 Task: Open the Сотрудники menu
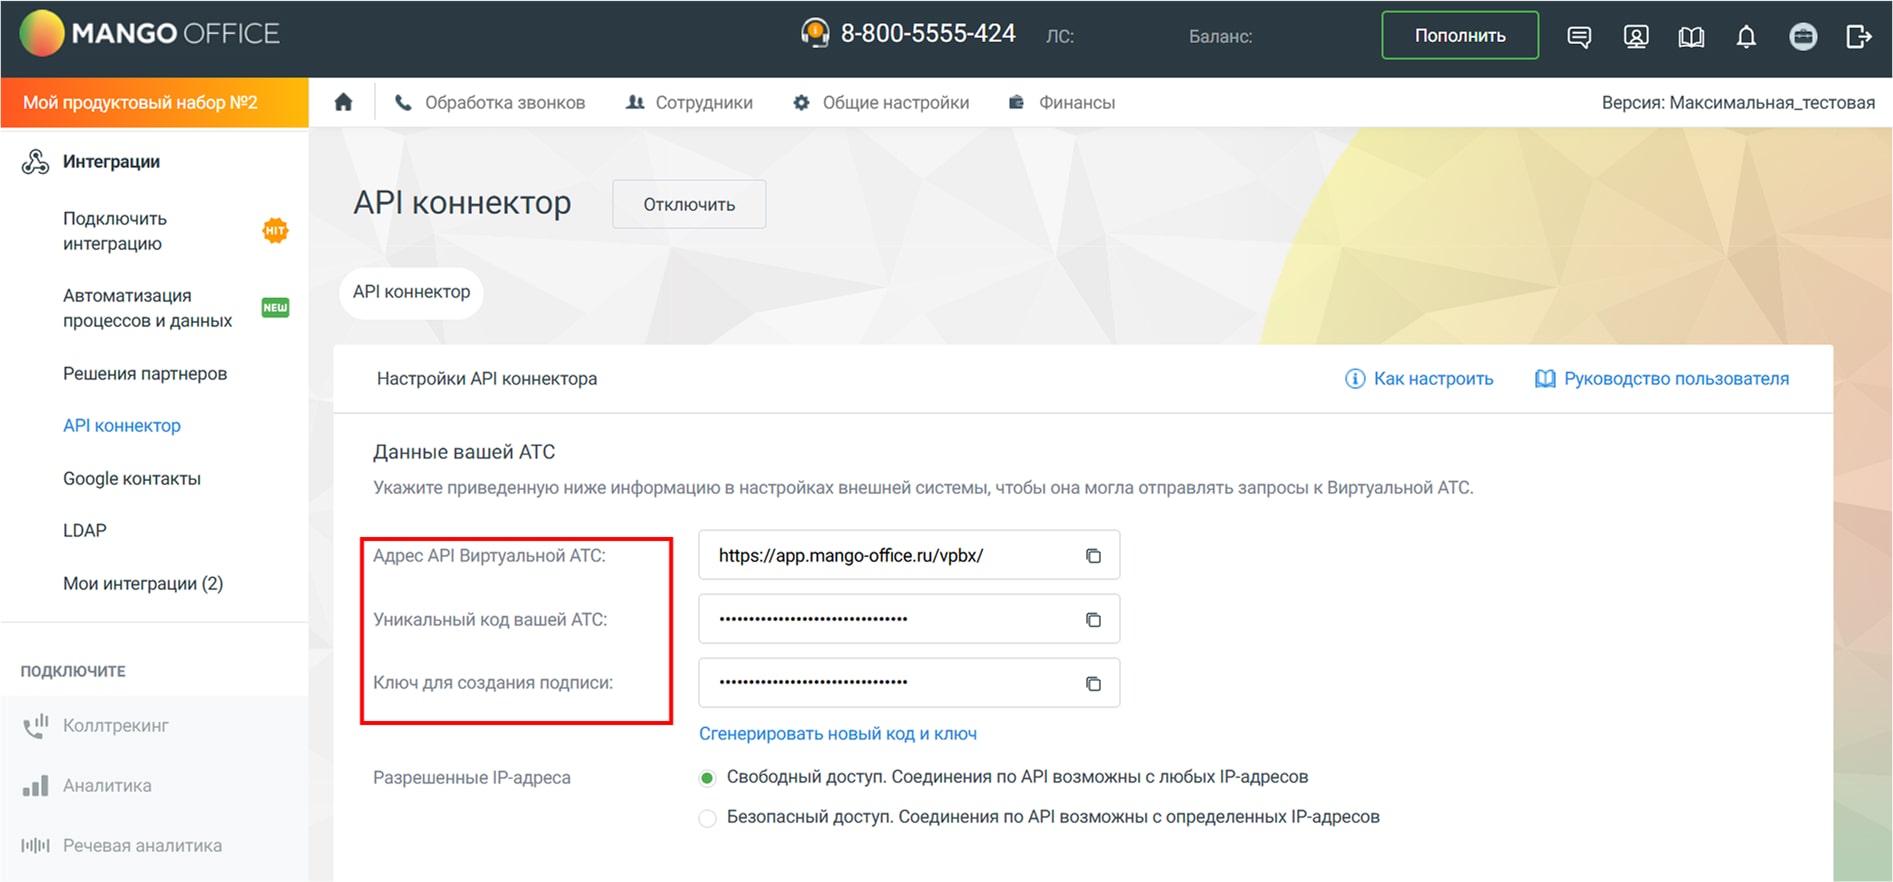(x=689, y=103)
